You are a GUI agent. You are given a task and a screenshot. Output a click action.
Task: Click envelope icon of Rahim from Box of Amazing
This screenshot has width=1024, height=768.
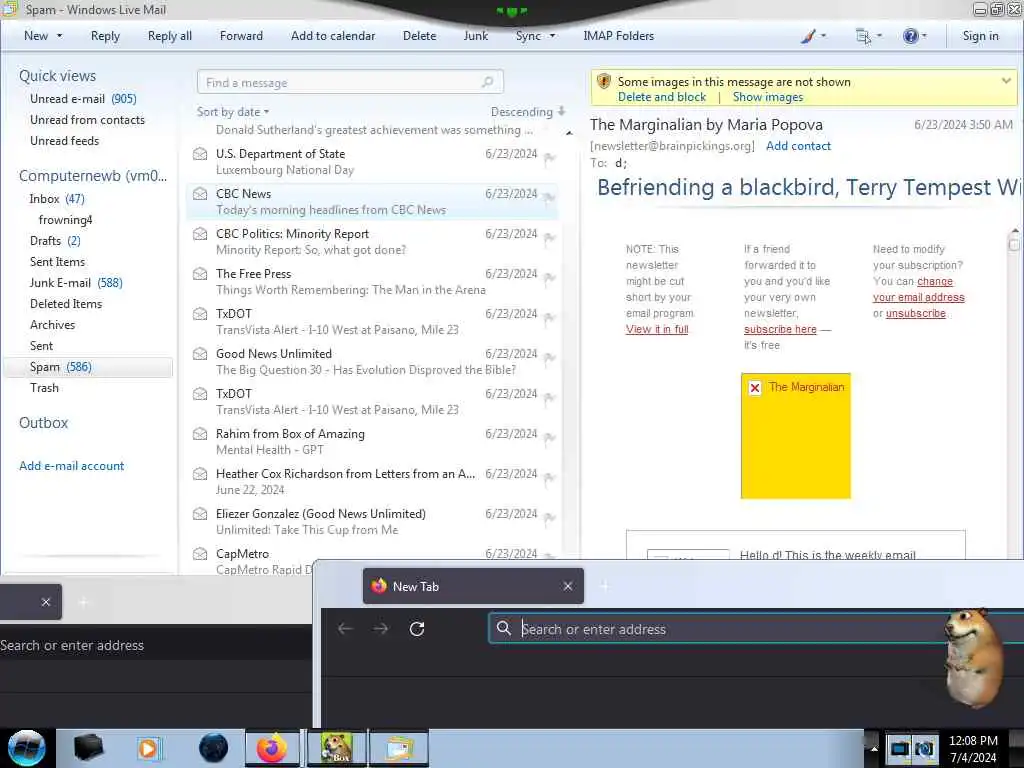pos(200,434)
